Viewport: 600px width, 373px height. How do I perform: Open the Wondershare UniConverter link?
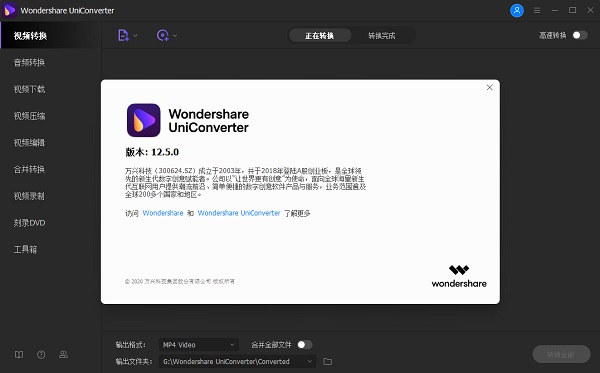point(239,213)
